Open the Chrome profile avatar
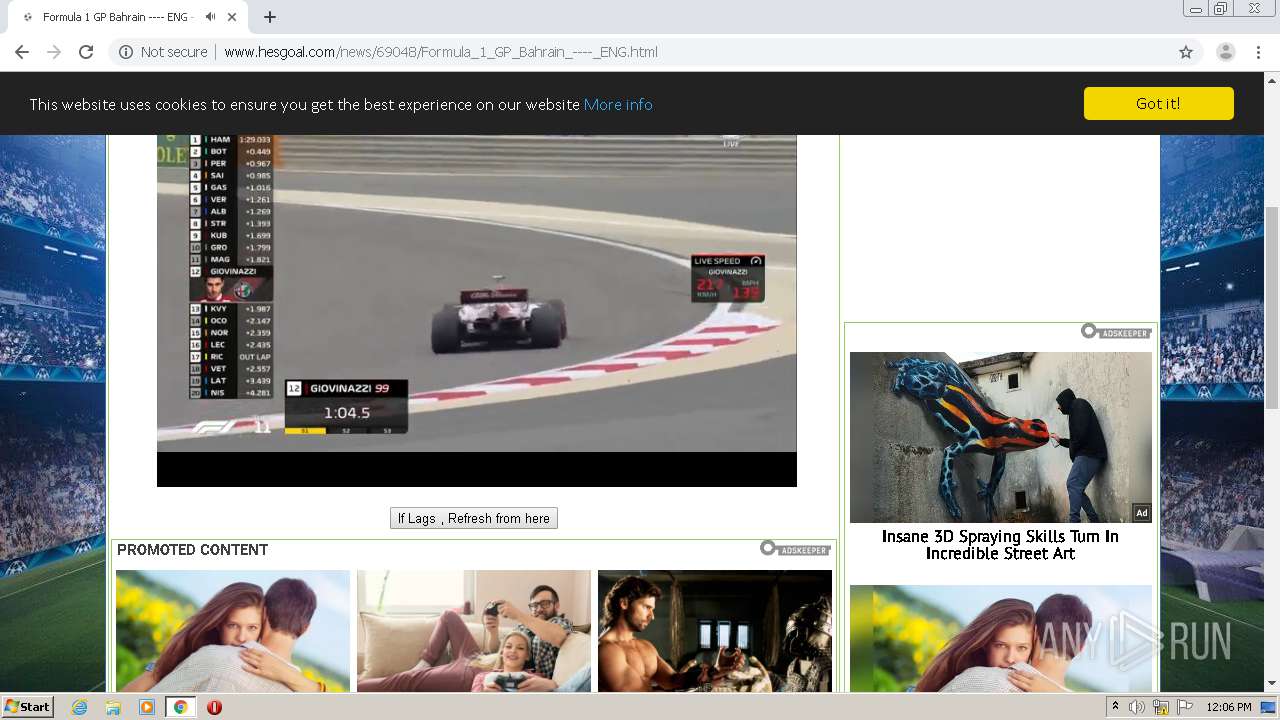1280x720 pixels. coord(1226,52)
